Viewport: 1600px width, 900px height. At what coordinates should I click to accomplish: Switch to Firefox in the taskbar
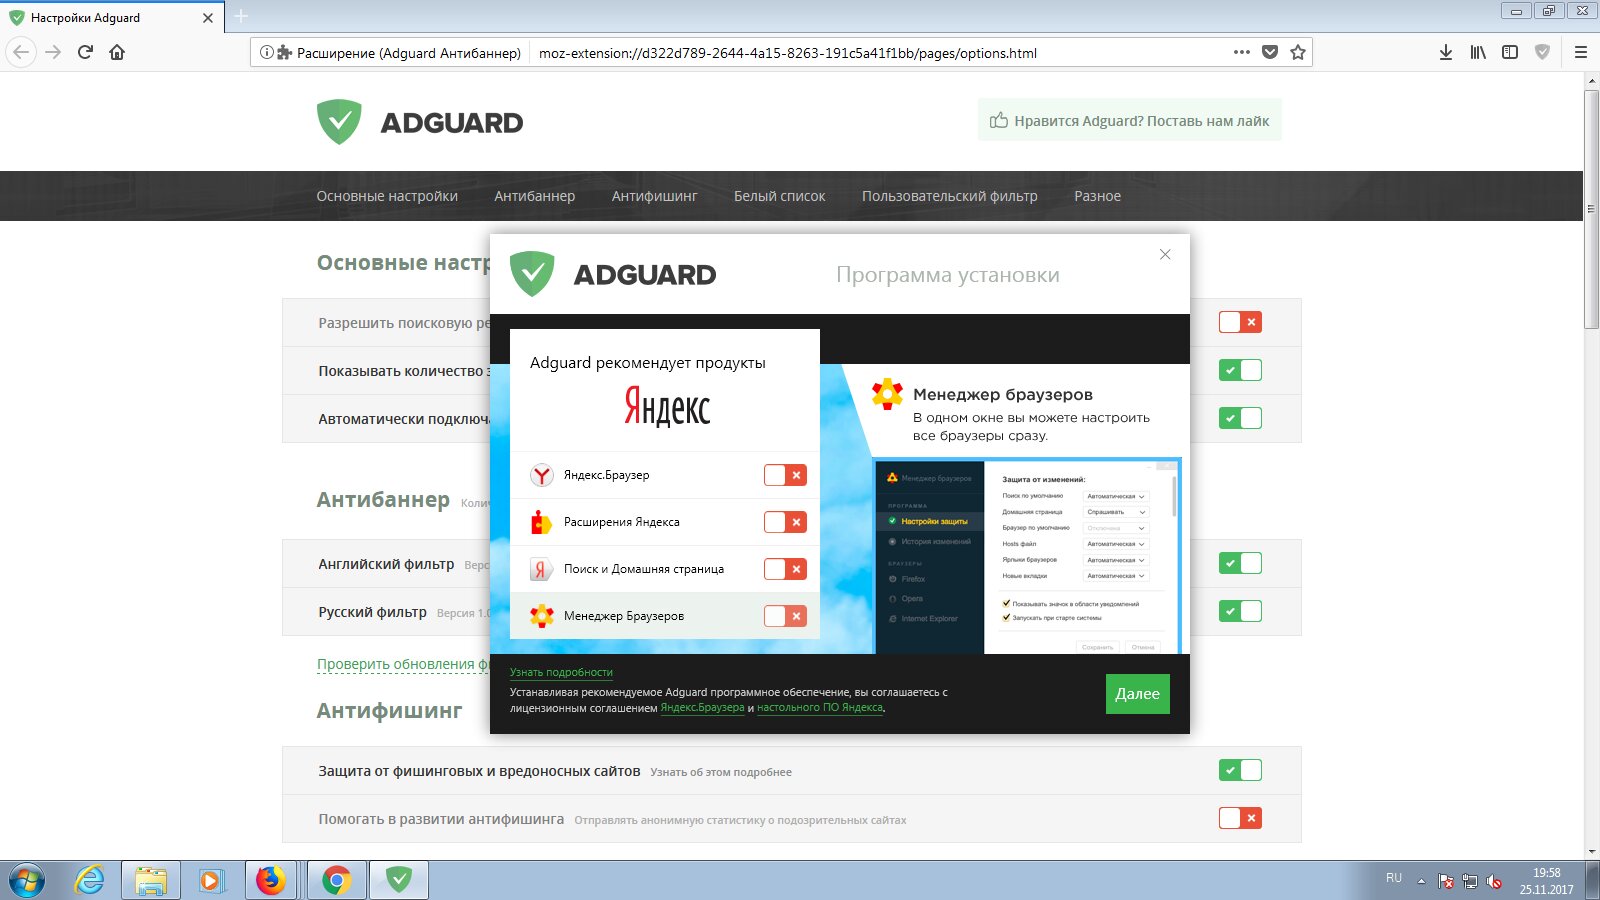pos(271,880)
